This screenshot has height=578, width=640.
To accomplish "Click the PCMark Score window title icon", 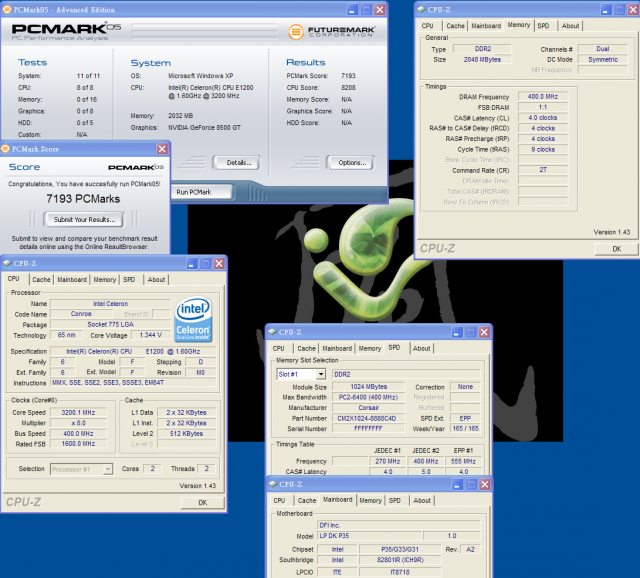I will (x=5, y=149).
